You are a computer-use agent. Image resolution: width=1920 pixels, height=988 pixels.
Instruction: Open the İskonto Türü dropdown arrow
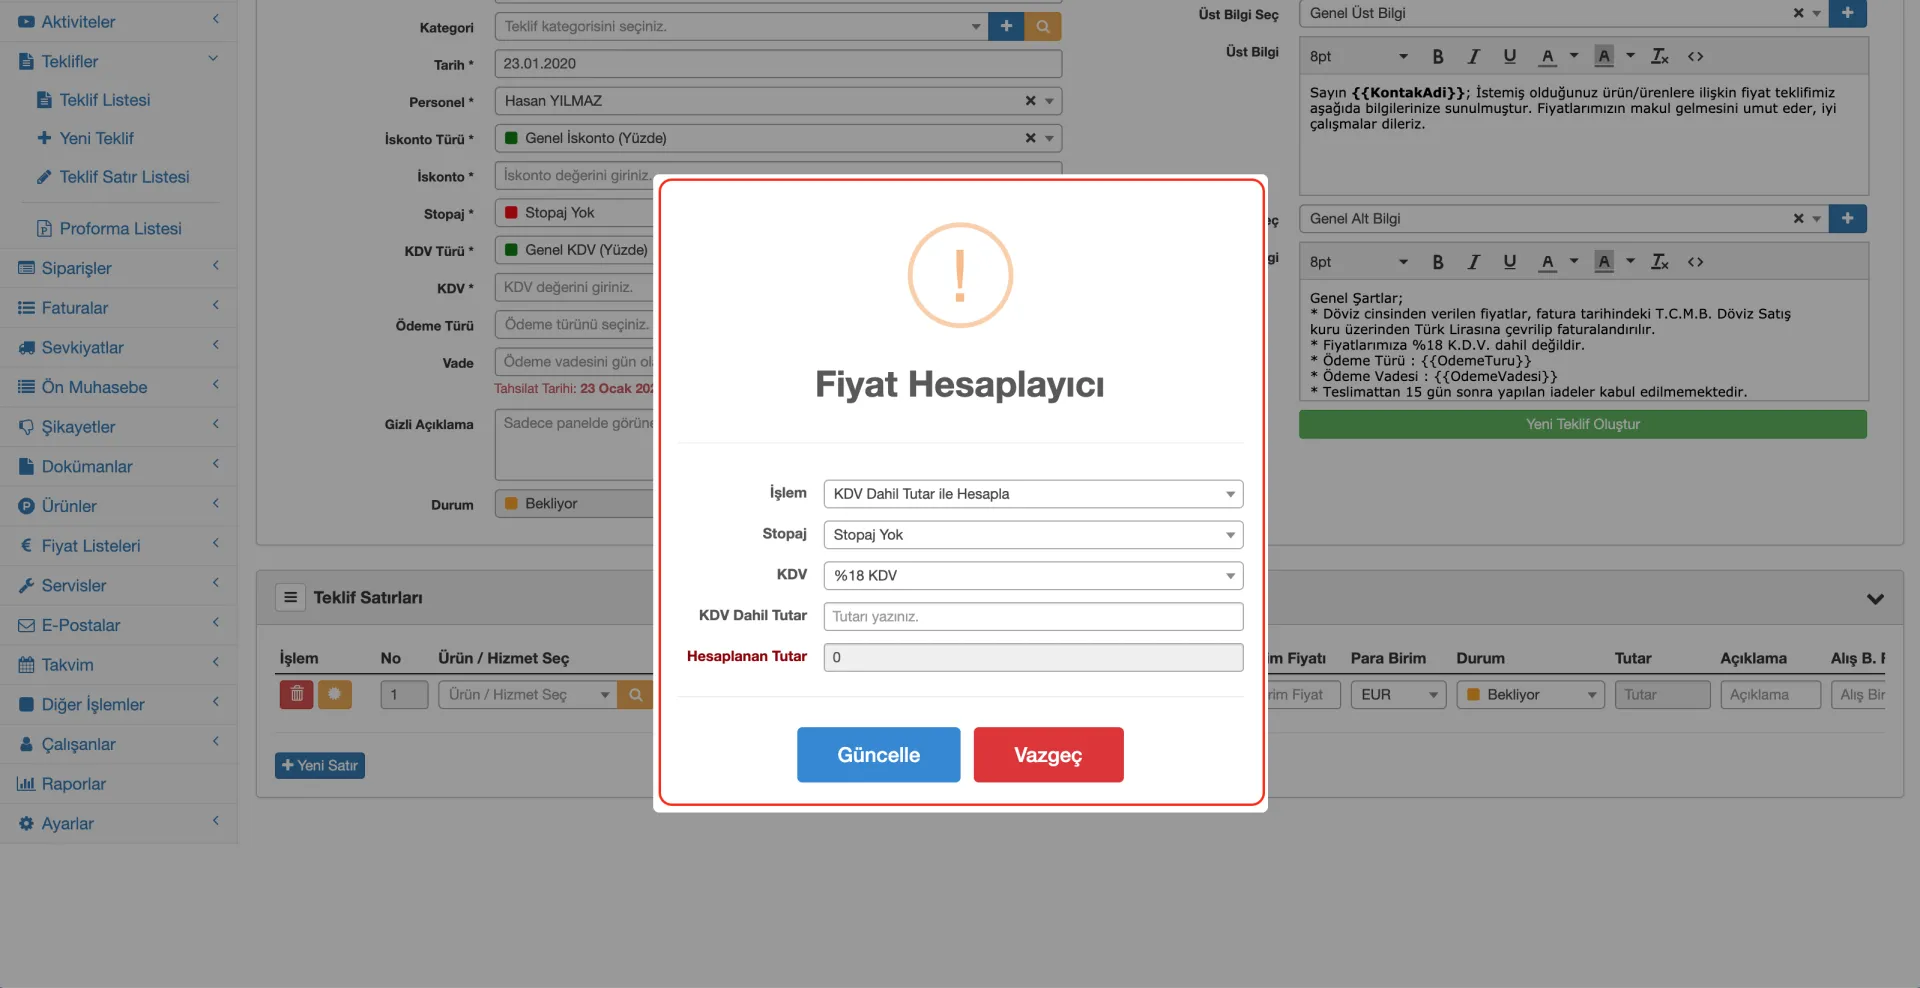click(x=1049, y=138)
